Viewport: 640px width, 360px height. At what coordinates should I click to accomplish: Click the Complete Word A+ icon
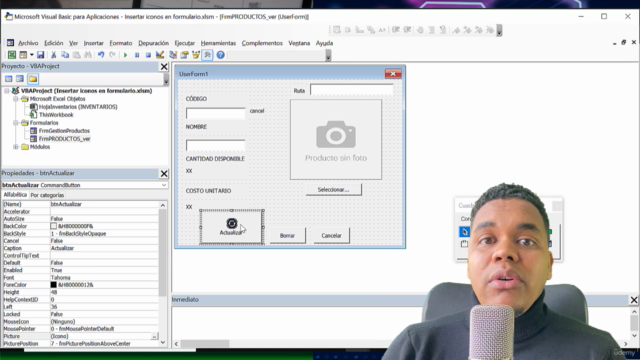(x=382, y=30)
